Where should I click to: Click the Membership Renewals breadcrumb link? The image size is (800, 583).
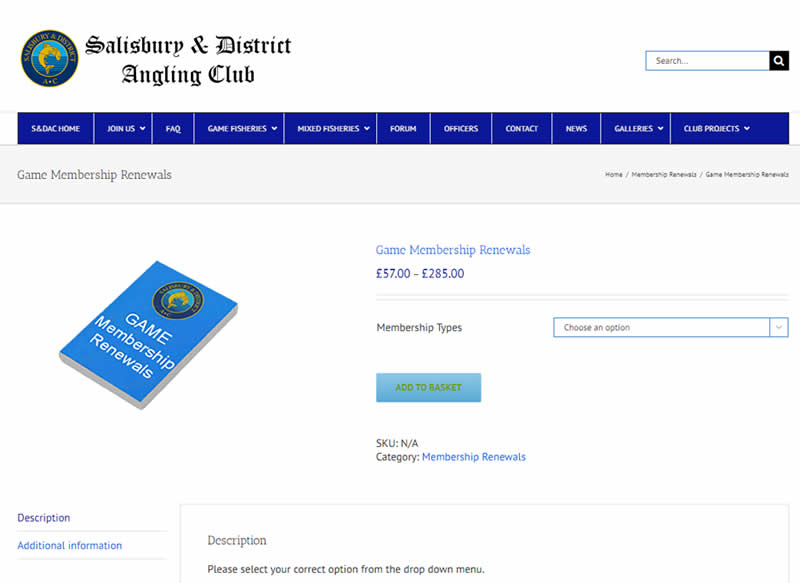click(664, 174)
